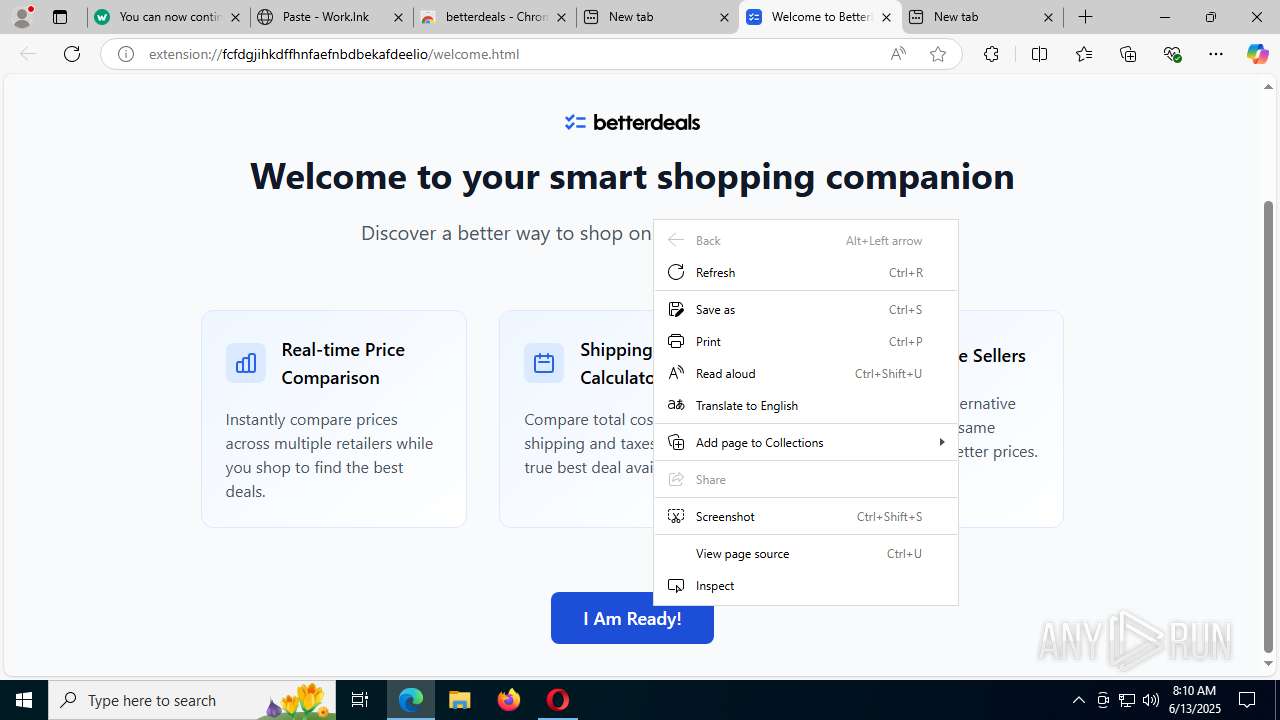The height and width of the screenshot is (720, 1280).
Task: Open the tab actions menu icon
Action: (x=60, y=17)
